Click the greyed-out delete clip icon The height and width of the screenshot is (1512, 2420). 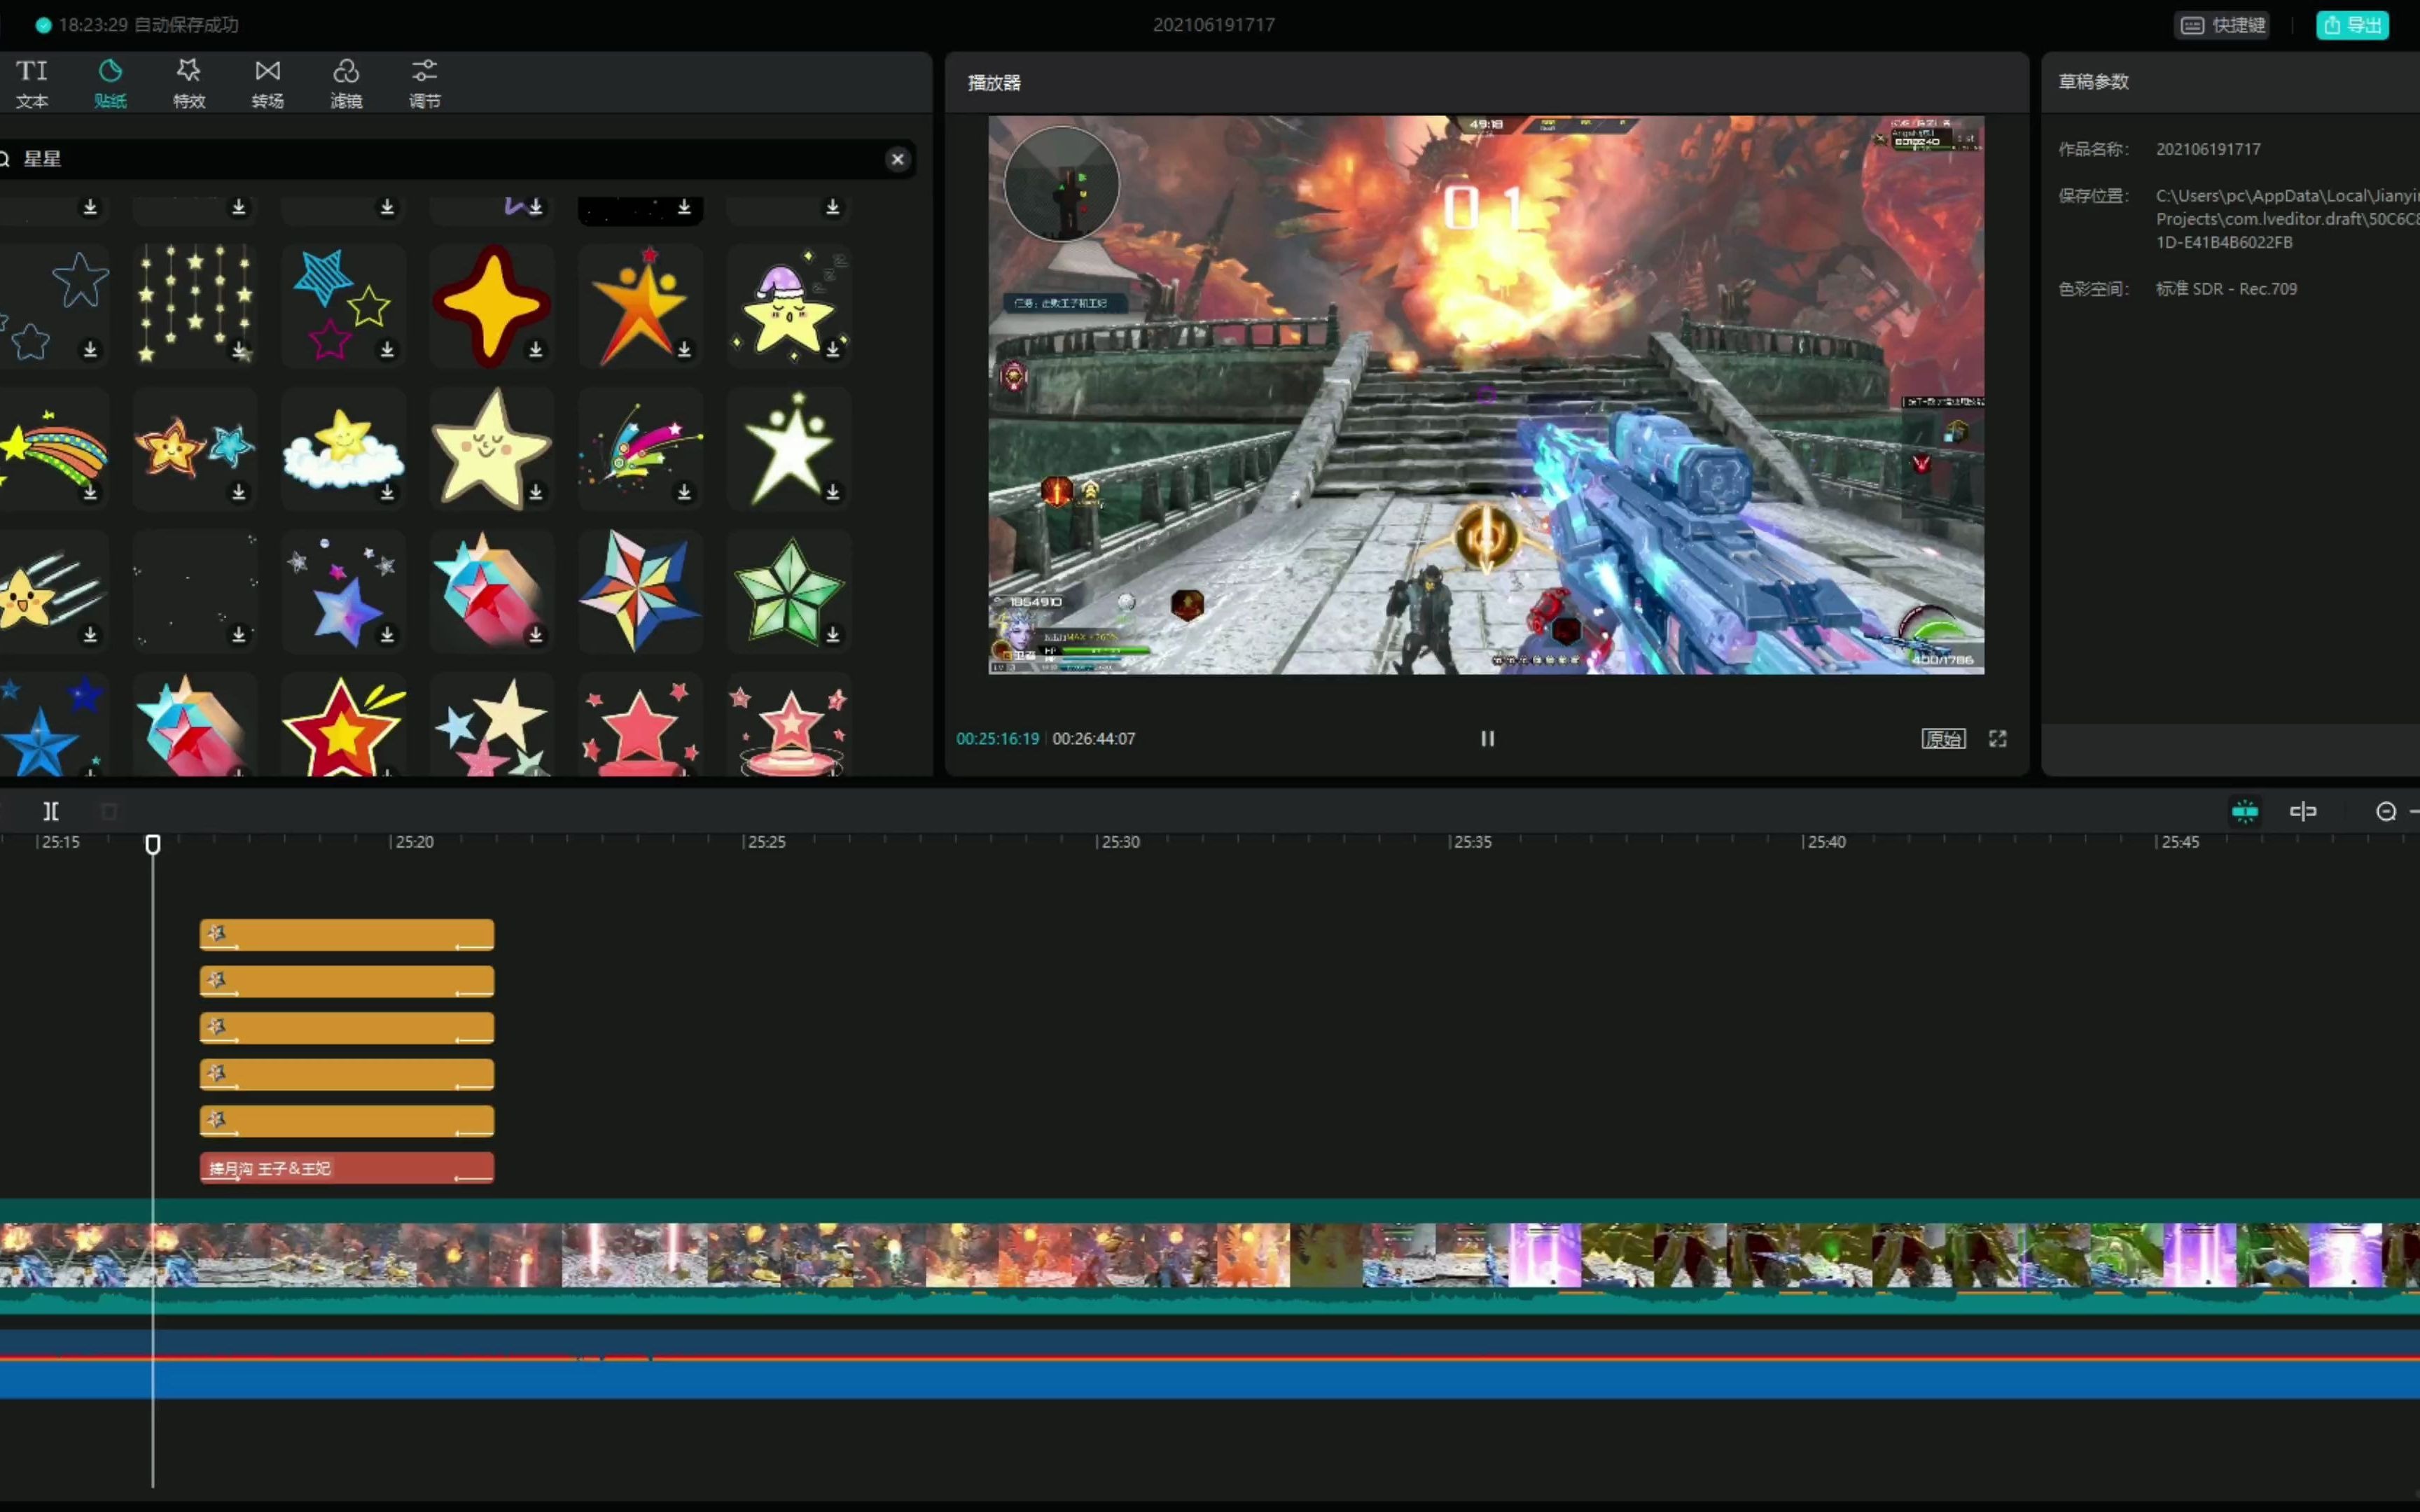[x=110, y=811]
